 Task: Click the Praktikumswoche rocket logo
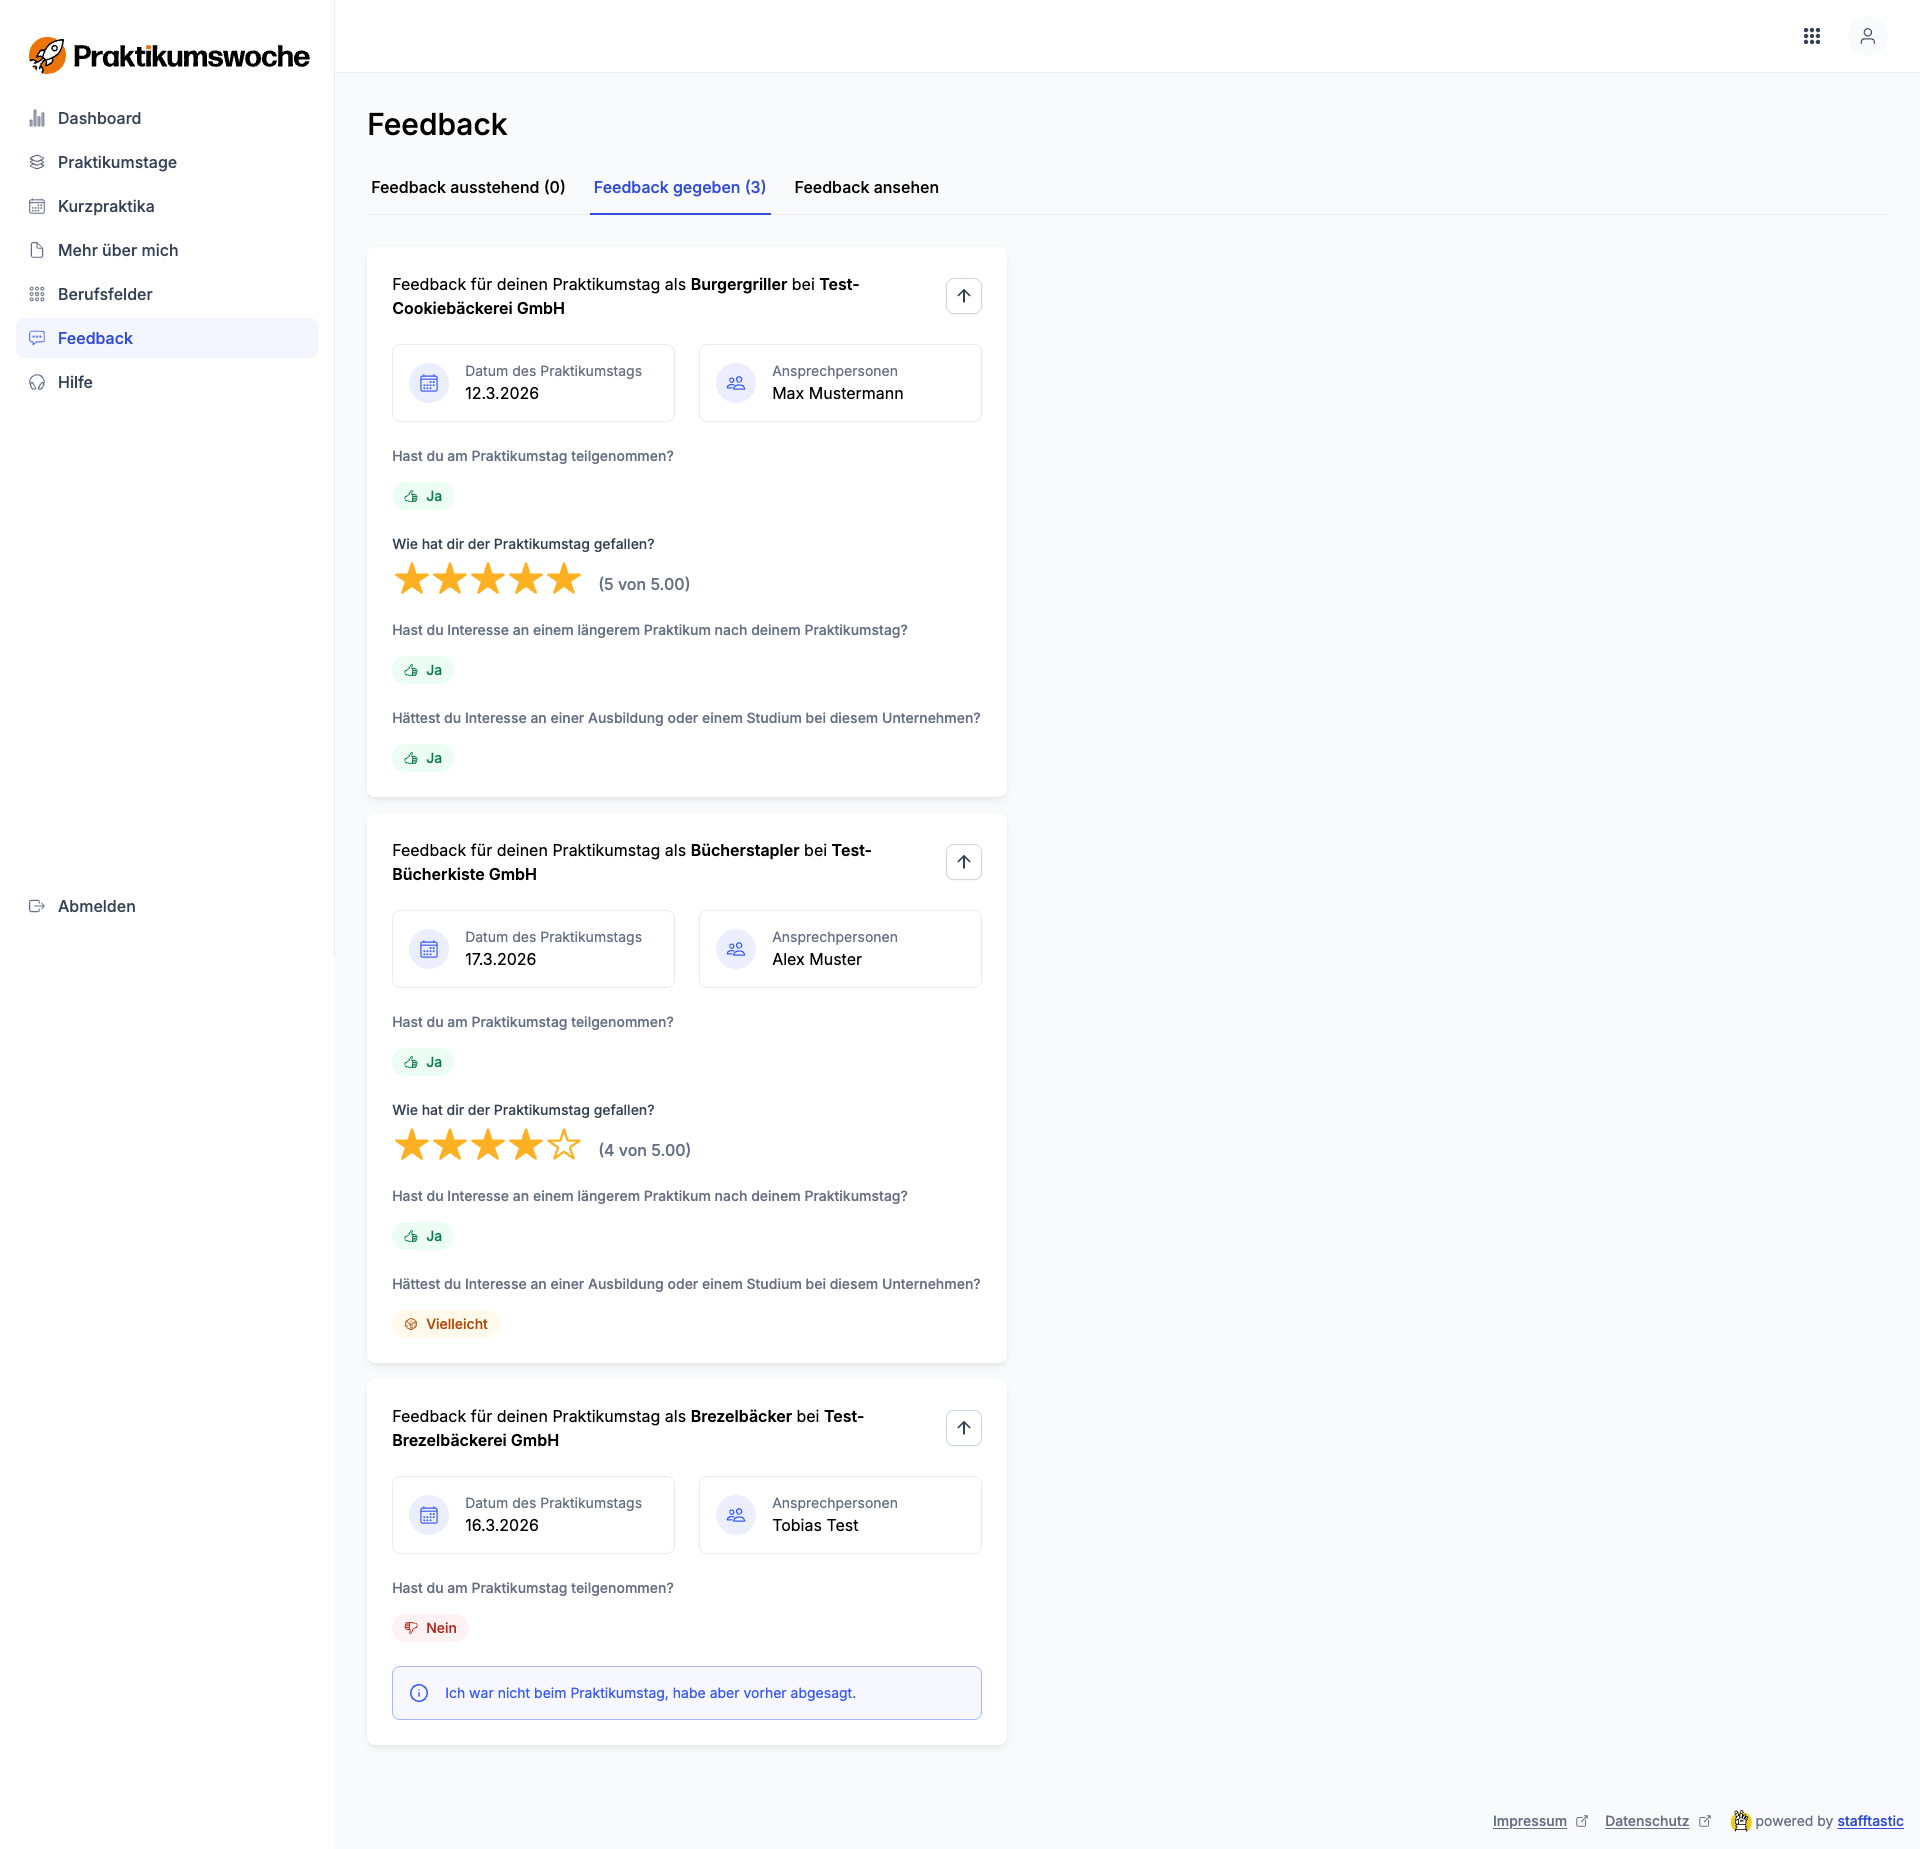(x=47, y=56)
